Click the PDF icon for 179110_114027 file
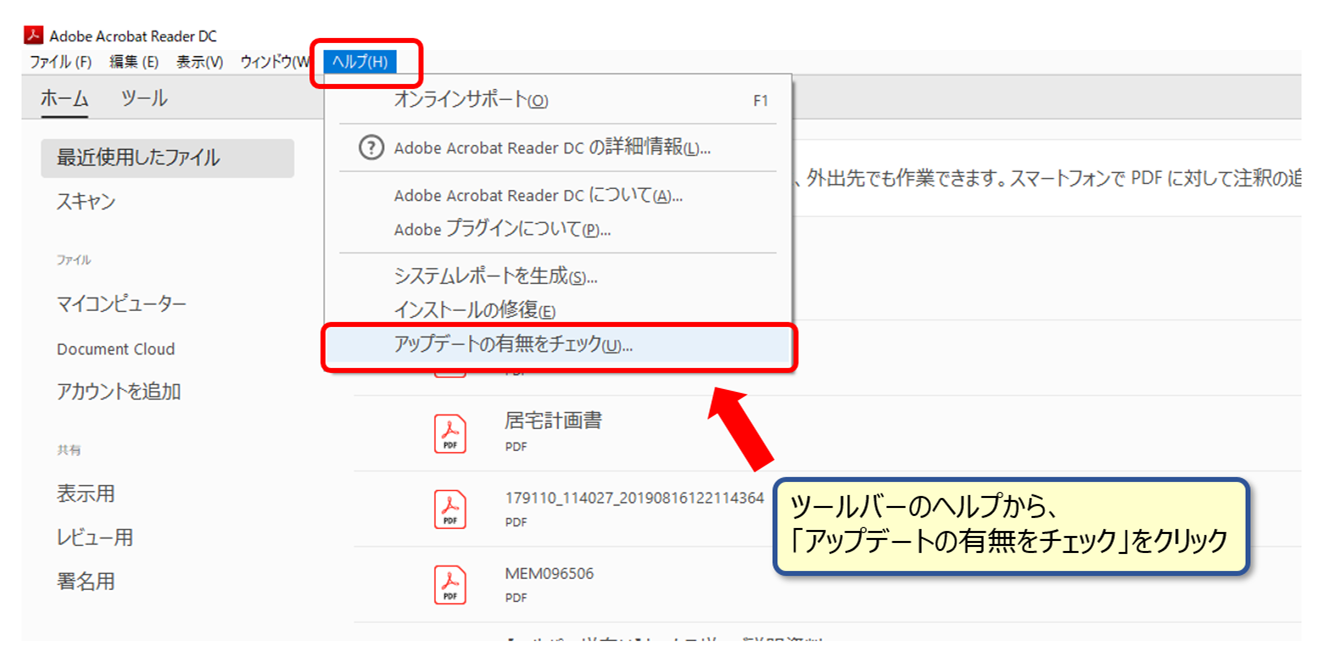Viewport: 1322px width, 660px height. click(450, 509)
